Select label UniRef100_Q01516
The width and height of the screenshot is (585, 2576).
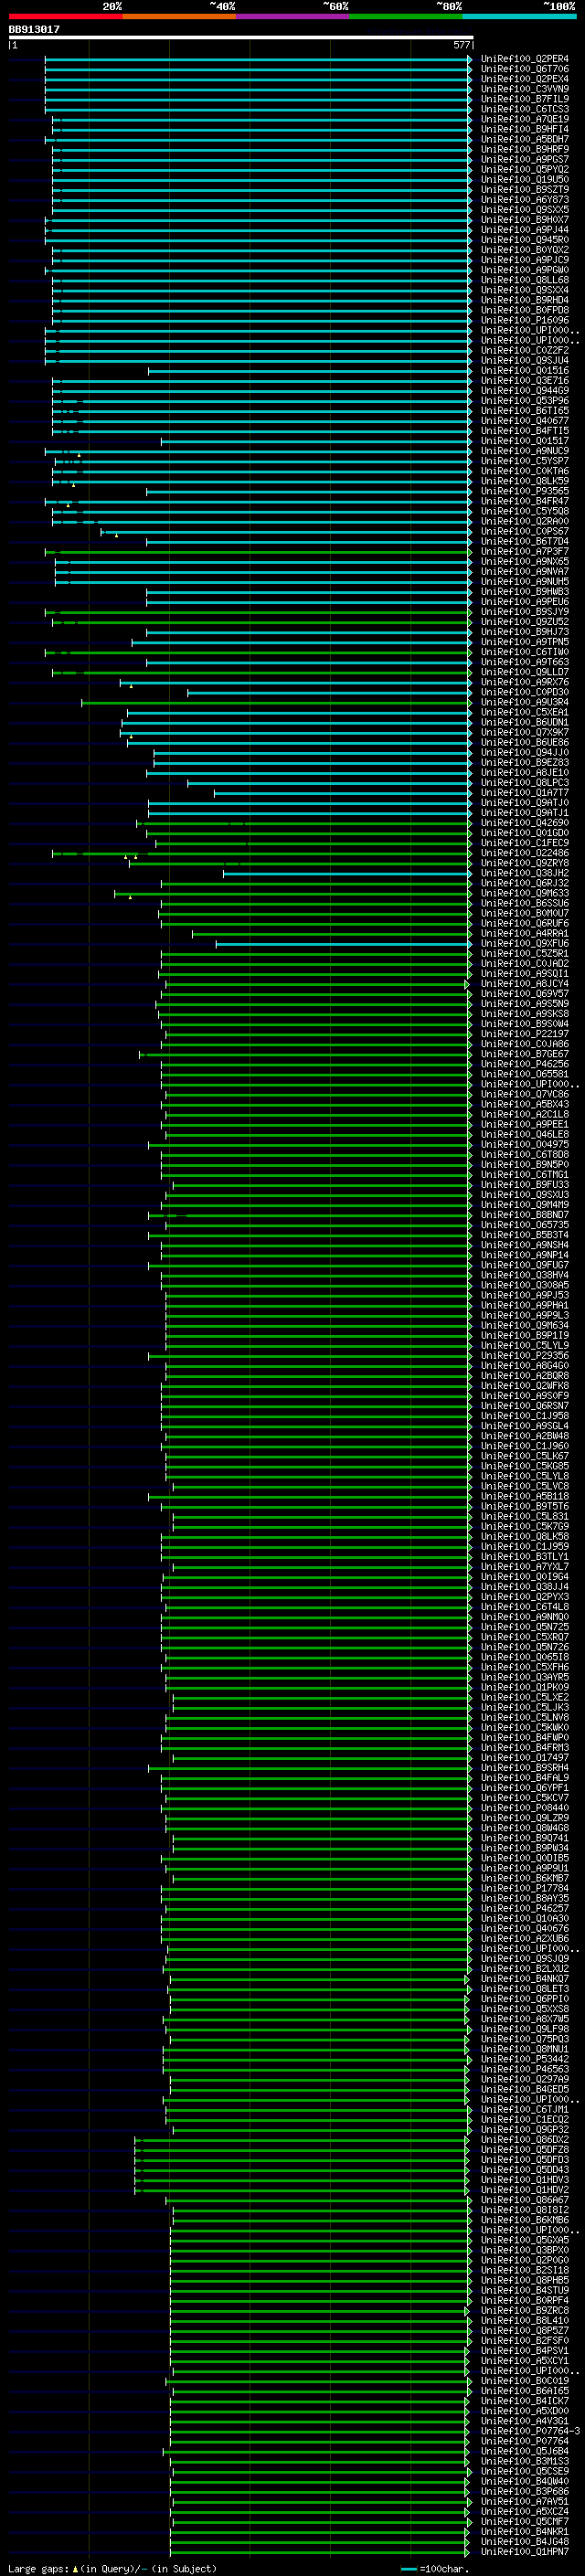tap(524, 370)
